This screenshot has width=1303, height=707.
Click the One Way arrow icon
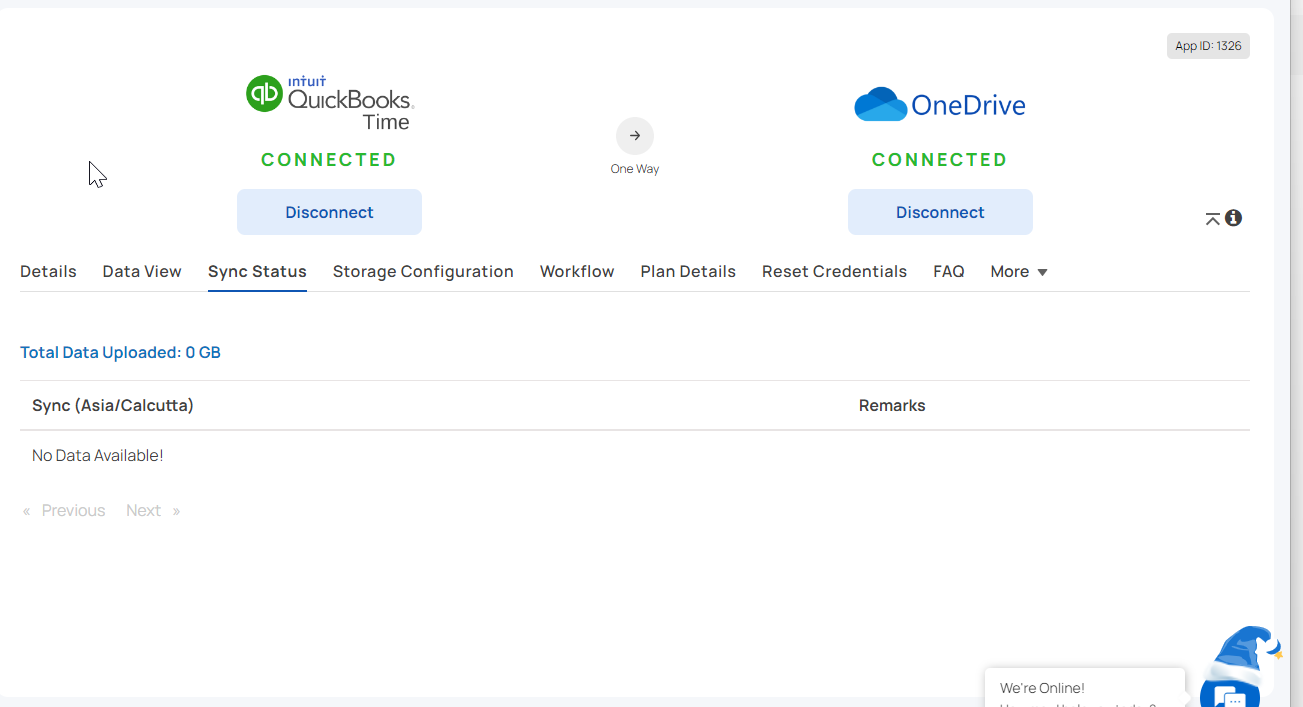click(635, 136)
